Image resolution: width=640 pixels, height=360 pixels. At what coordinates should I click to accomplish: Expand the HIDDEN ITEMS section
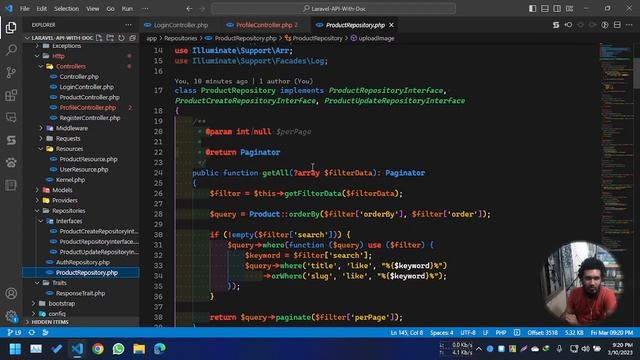(50, 322)
